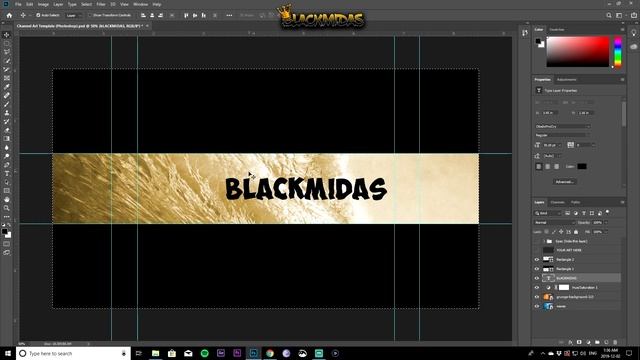
Task: Open the Auto-Select Layer dropdown
Action: click(x=74, y=15)
